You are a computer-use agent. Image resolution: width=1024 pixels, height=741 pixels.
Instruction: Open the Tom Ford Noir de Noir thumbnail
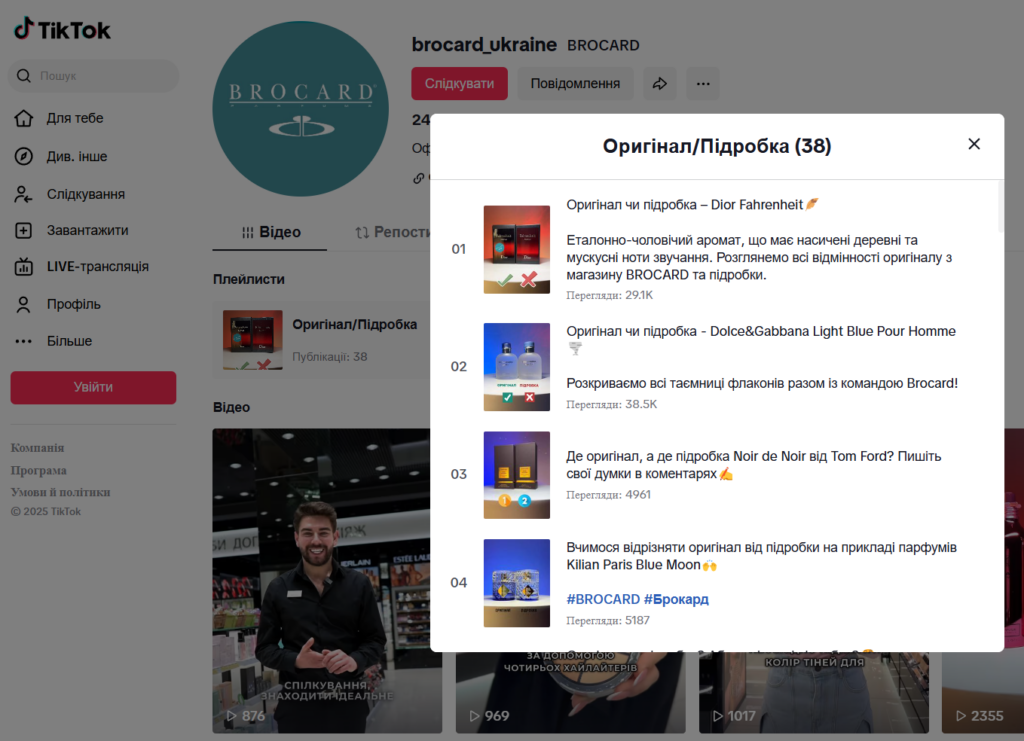517,475
